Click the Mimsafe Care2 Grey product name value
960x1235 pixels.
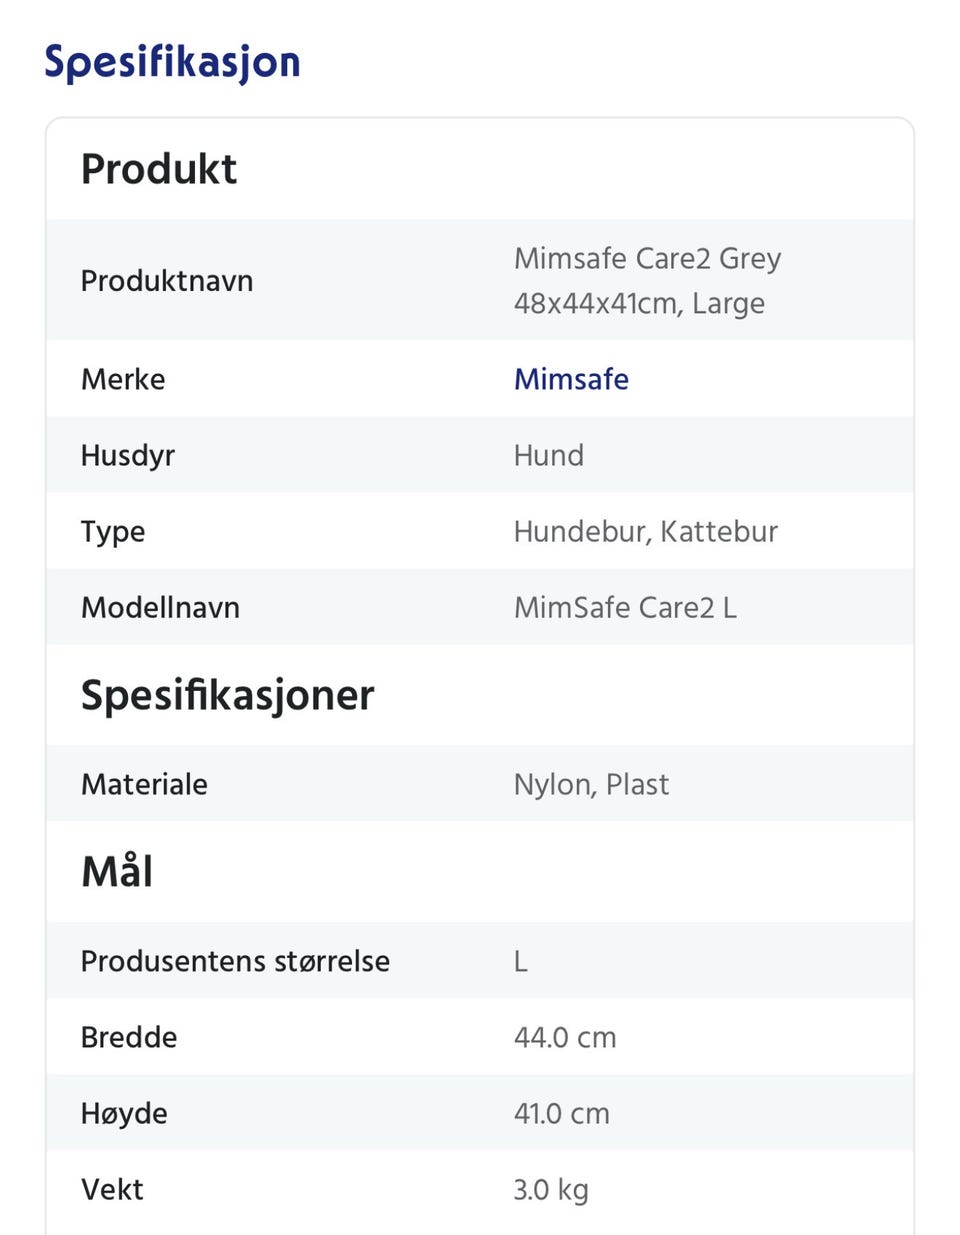(x=646, y=280)
